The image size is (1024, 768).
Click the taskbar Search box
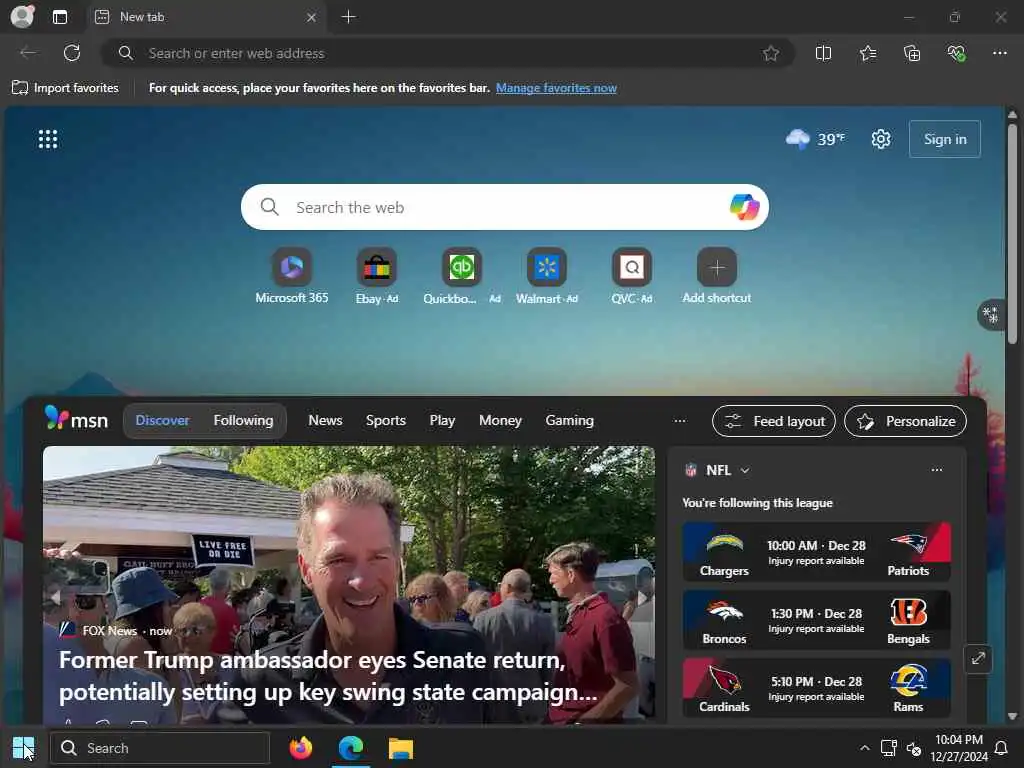pyautogui.click(x=160, y=748)
